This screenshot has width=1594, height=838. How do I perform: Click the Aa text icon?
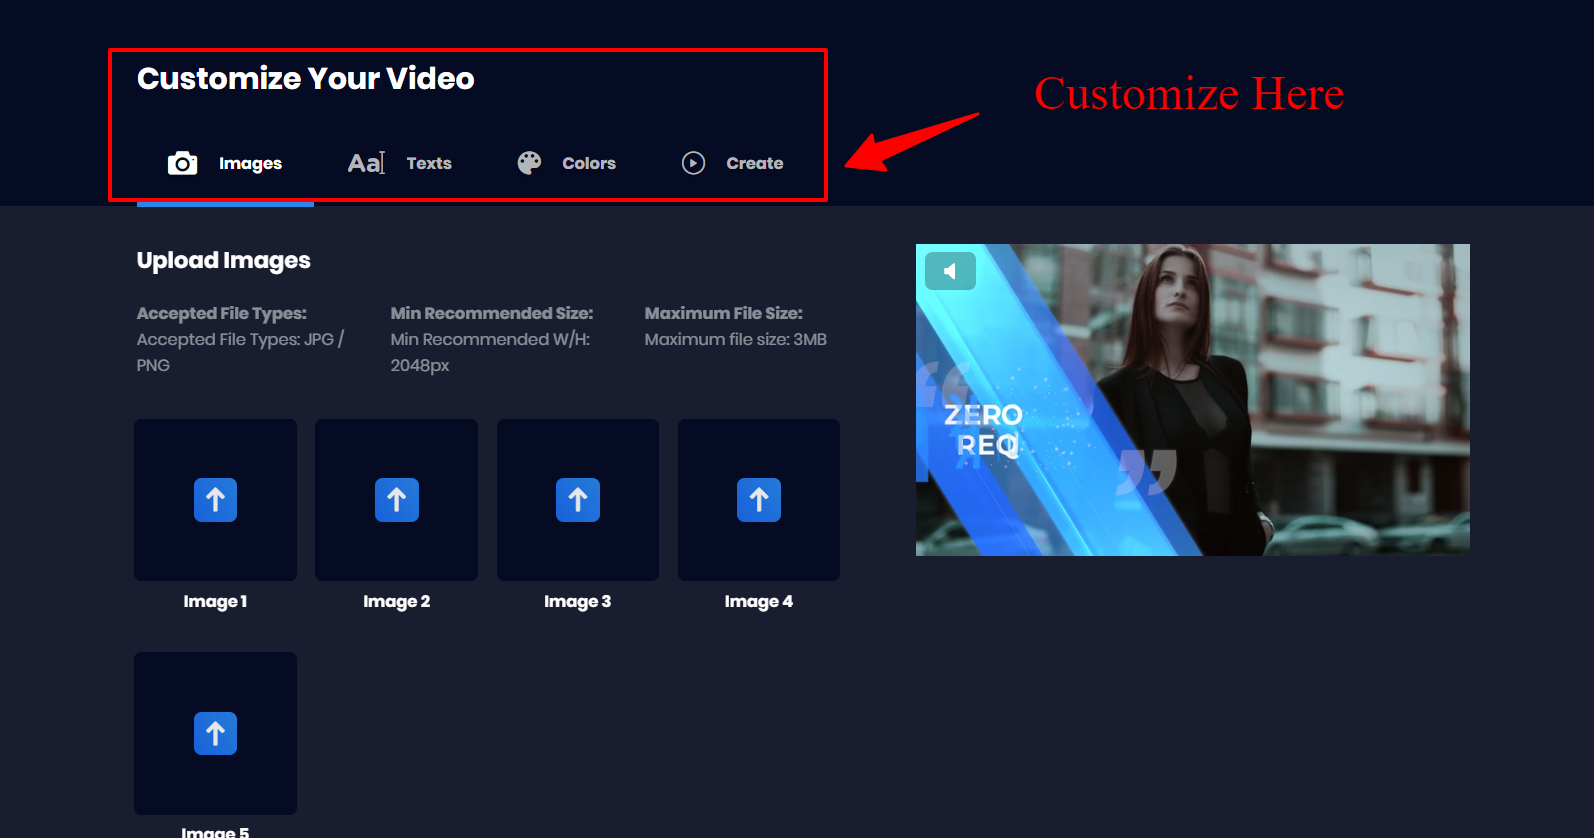[366, 163]
